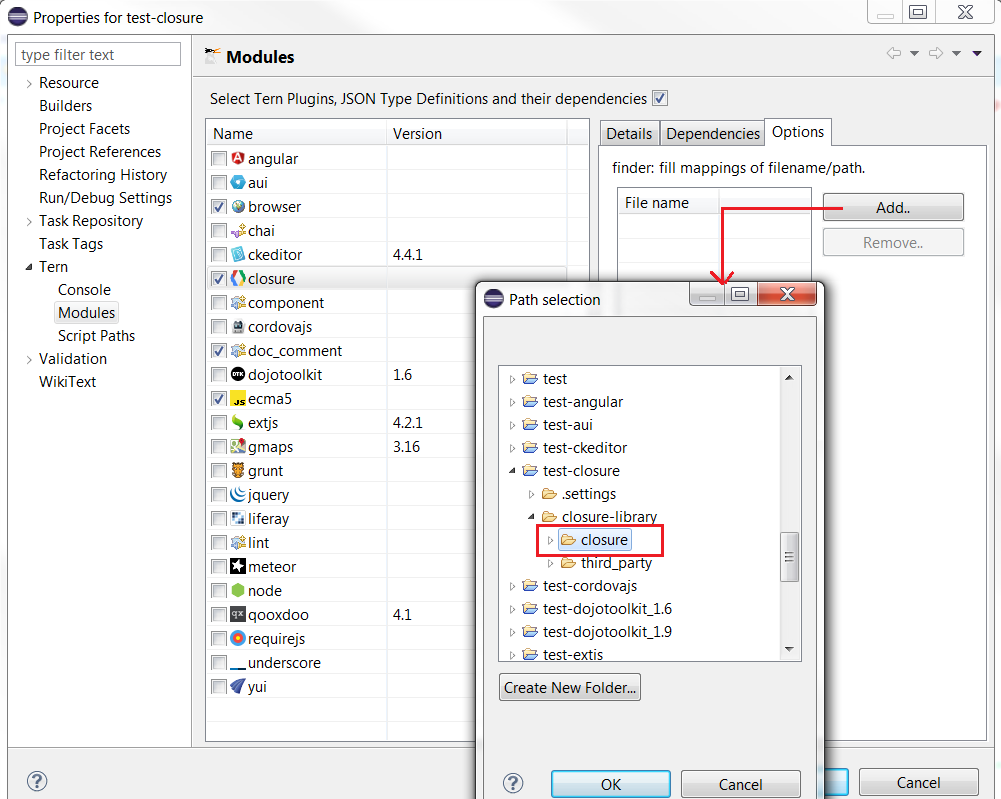Click Create New Folder... button

pyautogui.click(x=570, y=688)
